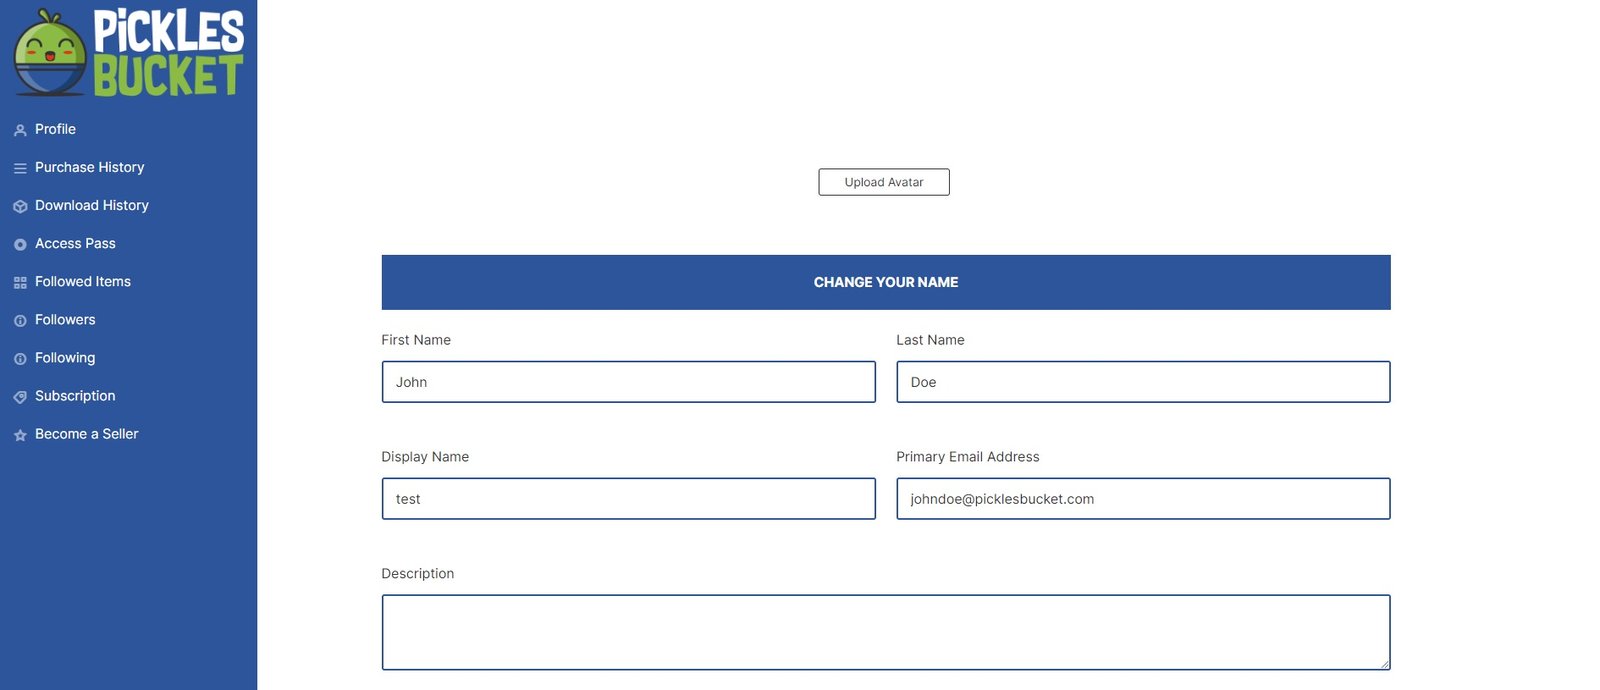Click the Followed Items grid icon
The width and height of the screenshot is (1600, 690).
[20, 283]
